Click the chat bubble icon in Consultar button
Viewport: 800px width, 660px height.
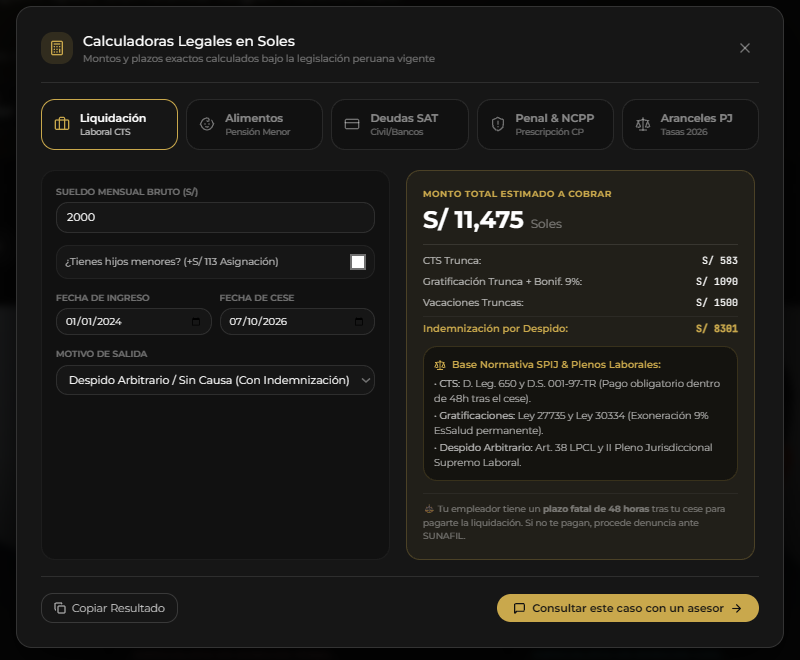[519, 608]
